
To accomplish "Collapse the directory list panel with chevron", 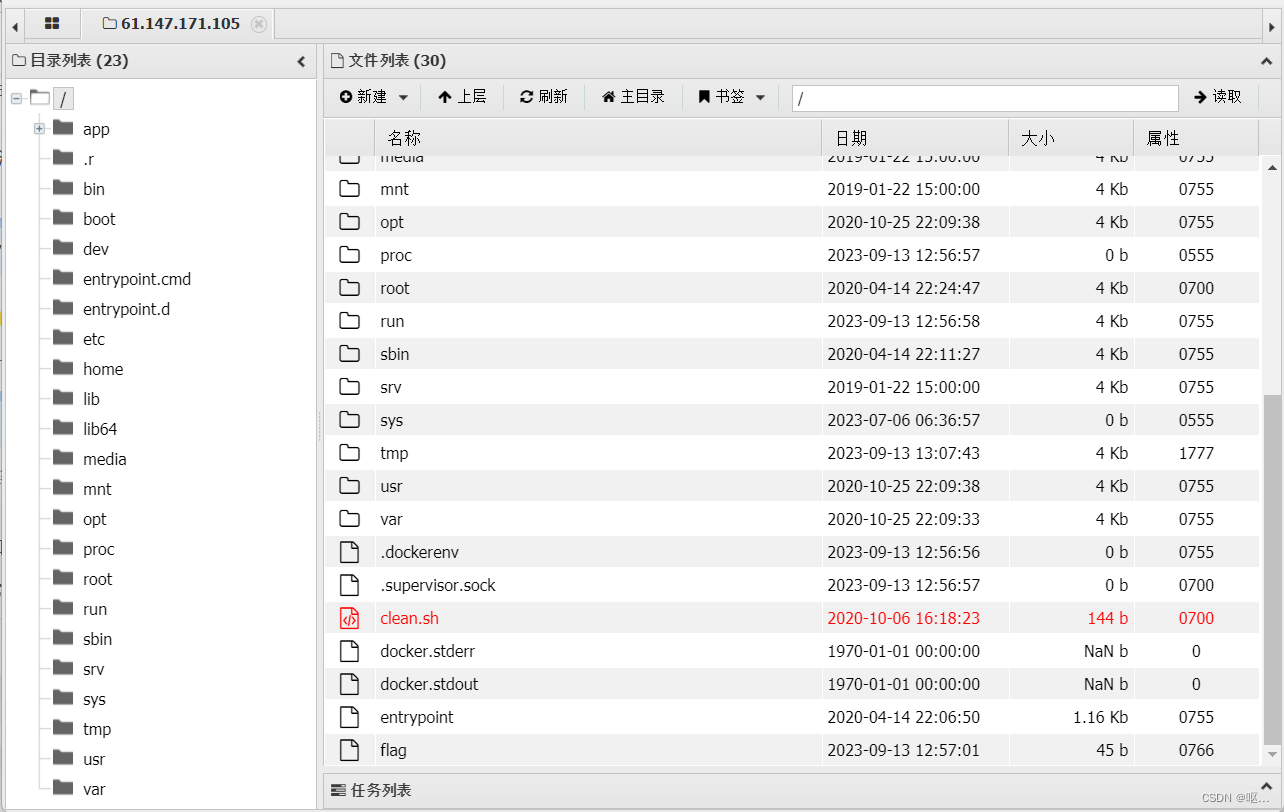I will click(301, 61).
